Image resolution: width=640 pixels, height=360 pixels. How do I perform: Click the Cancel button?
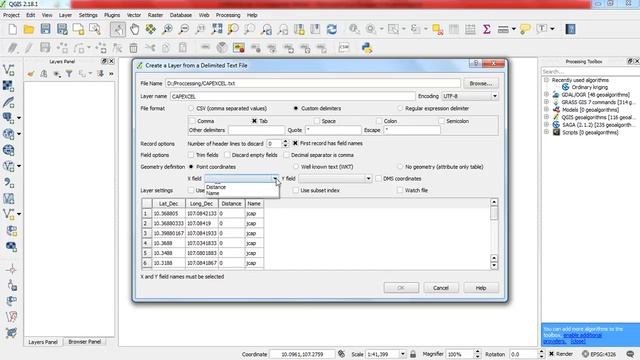(440, 288)
